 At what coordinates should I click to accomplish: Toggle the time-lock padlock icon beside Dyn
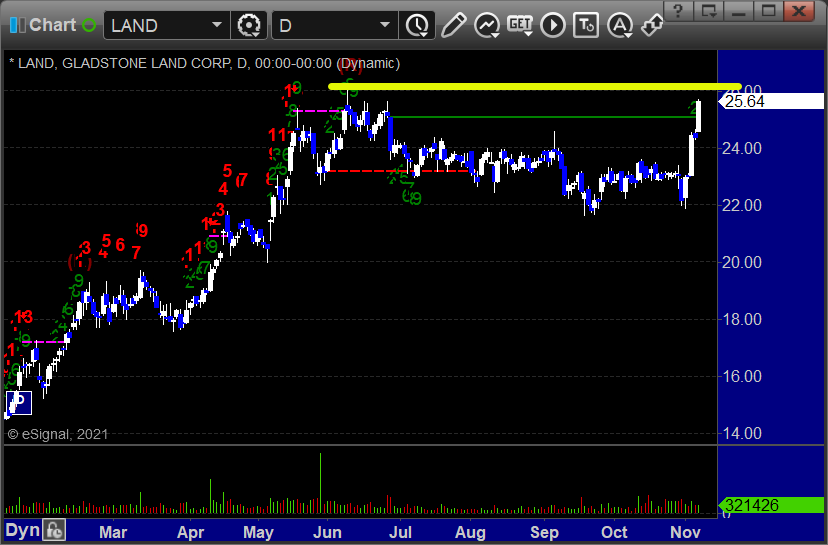(54, 530)
